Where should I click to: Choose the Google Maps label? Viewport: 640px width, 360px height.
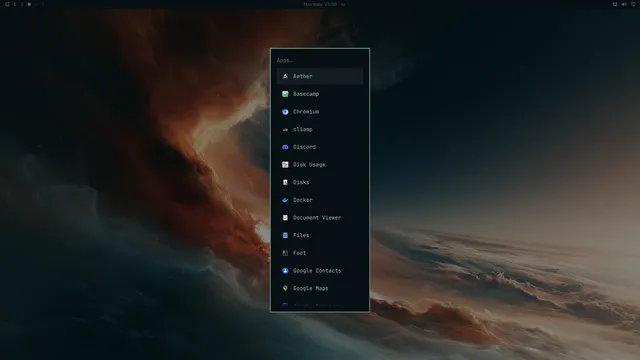click(311, 288)
